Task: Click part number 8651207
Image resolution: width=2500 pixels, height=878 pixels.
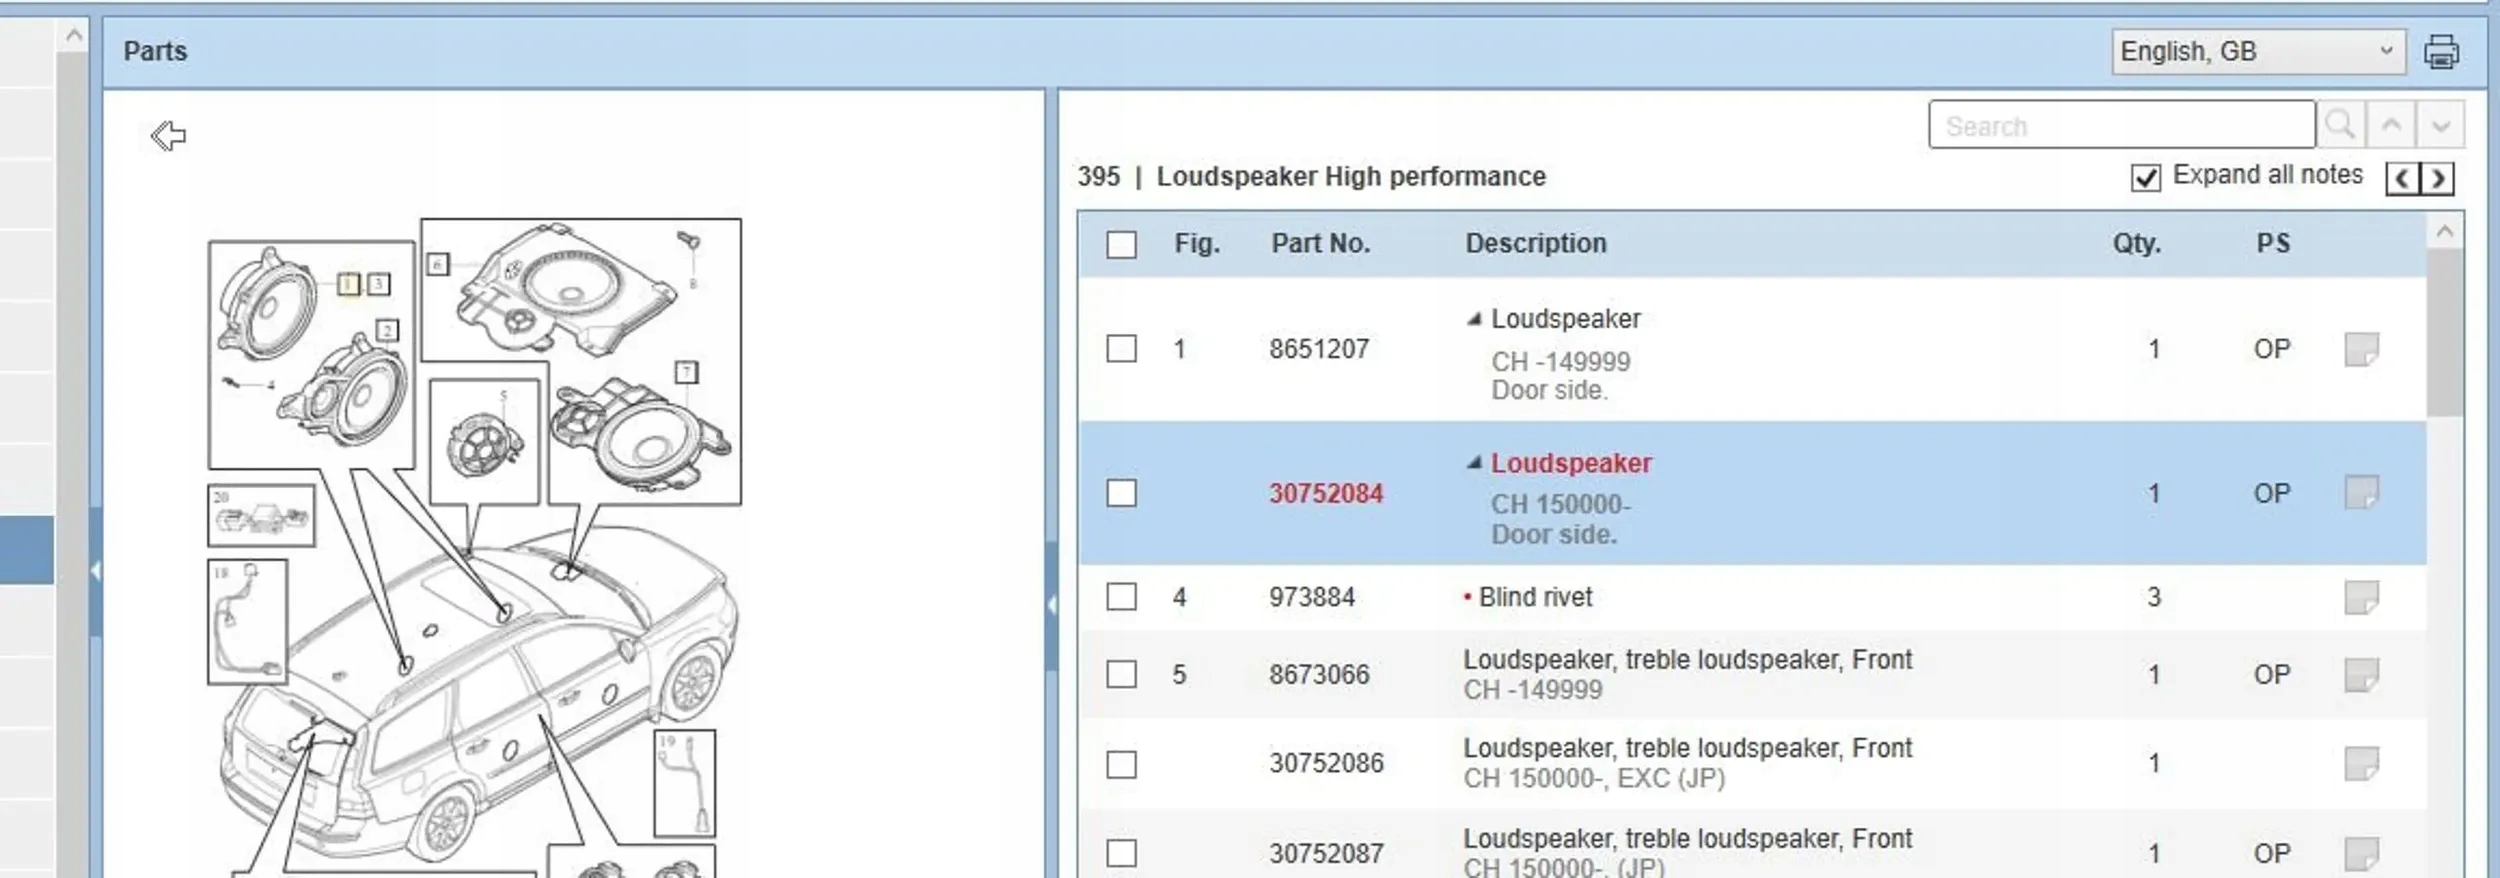Action: [1319, 349]
